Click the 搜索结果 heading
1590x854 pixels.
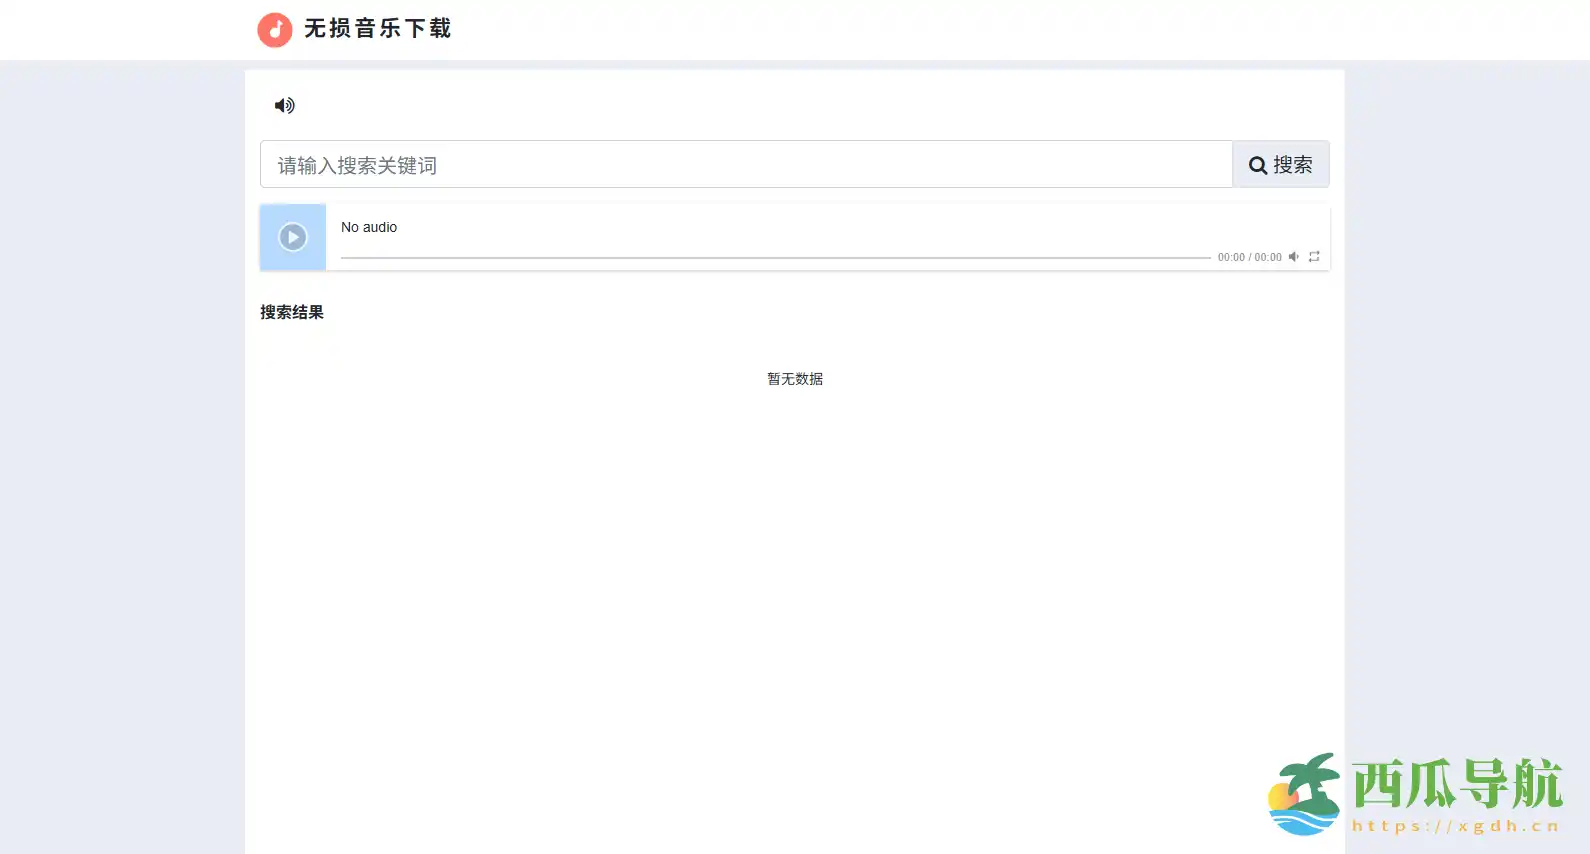292,312
